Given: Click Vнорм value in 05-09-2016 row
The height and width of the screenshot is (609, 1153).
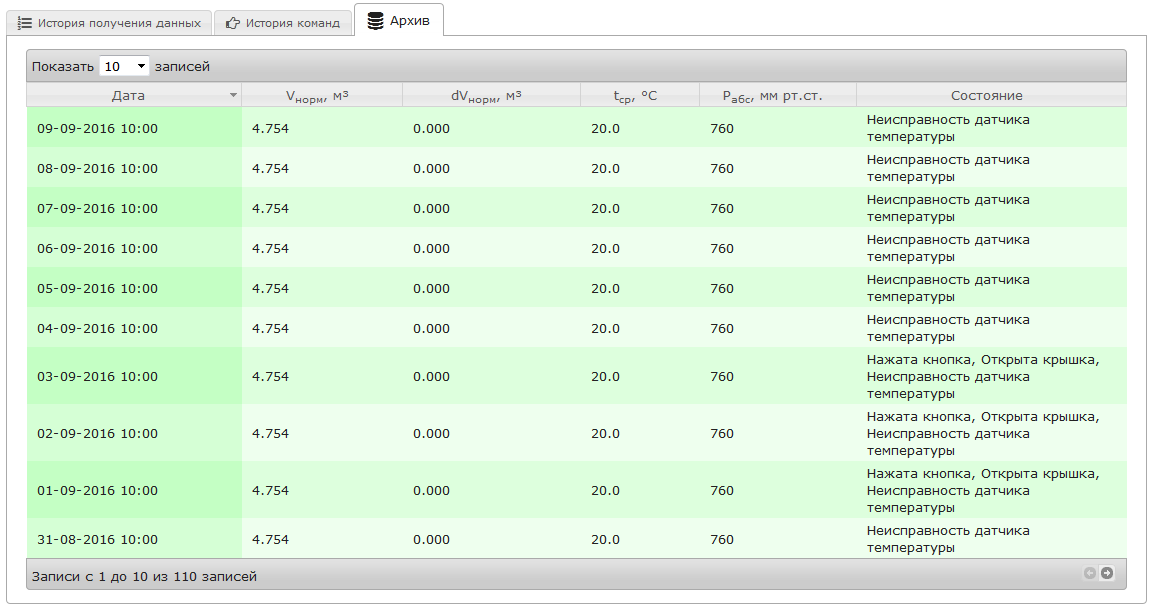Looking at the screenshot, I should click(x=270, y=289).
